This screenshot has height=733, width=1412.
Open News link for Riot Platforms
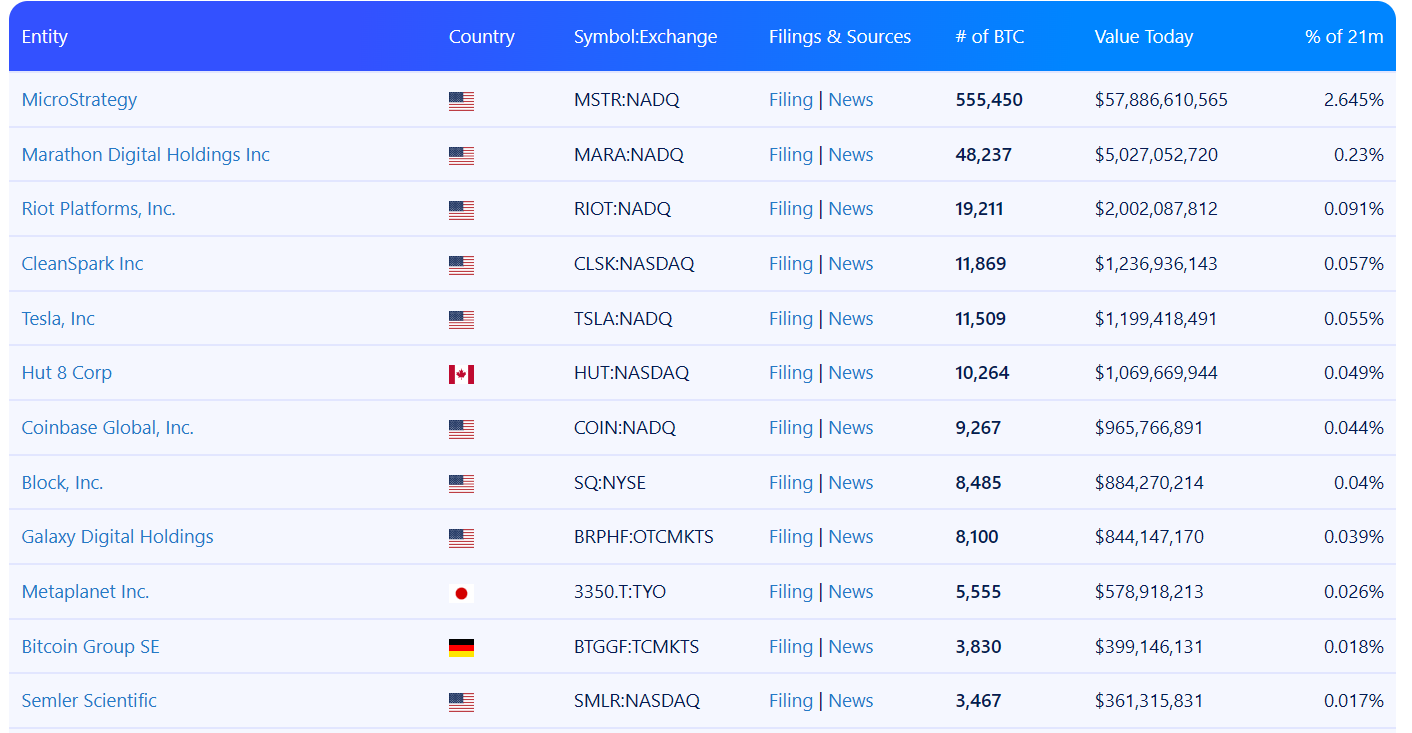pyautogui.click(x=850, y=209)
